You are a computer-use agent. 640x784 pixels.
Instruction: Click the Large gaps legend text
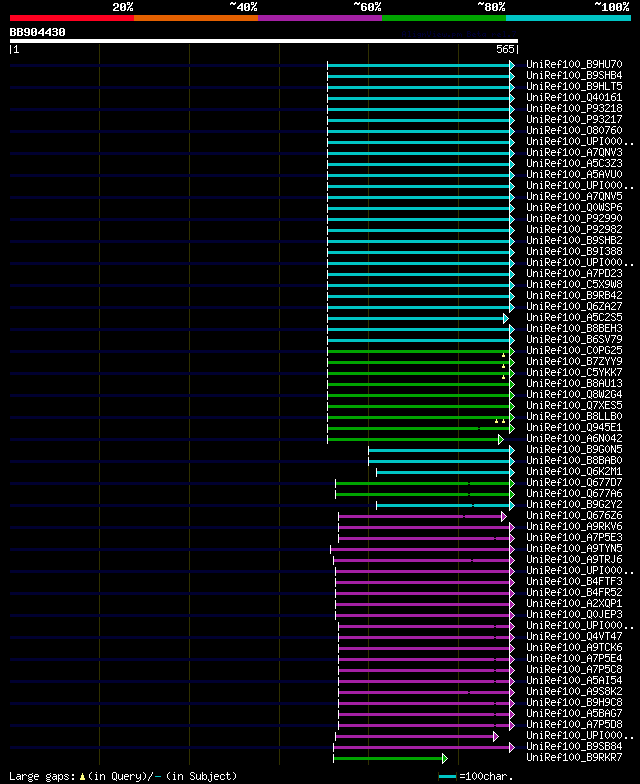[123, 776]
